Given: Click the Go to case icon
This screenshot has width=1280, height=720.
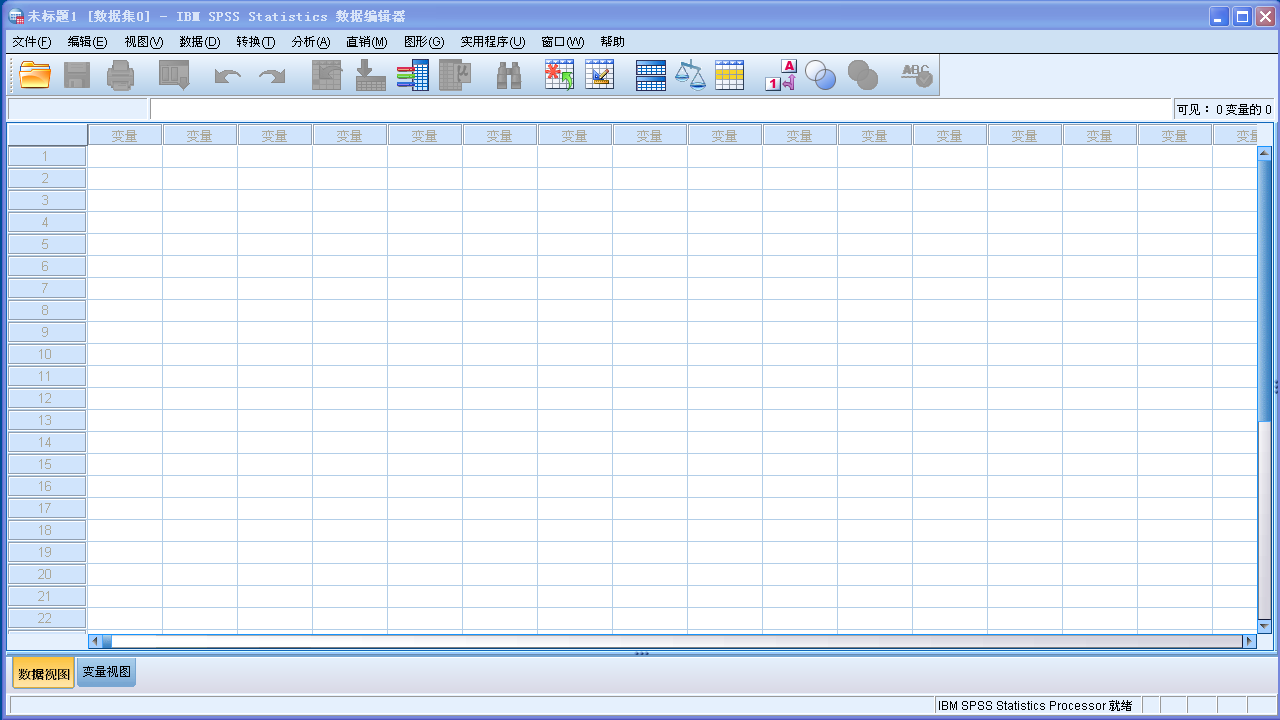Looking at the screenshot, I should 327,75.
